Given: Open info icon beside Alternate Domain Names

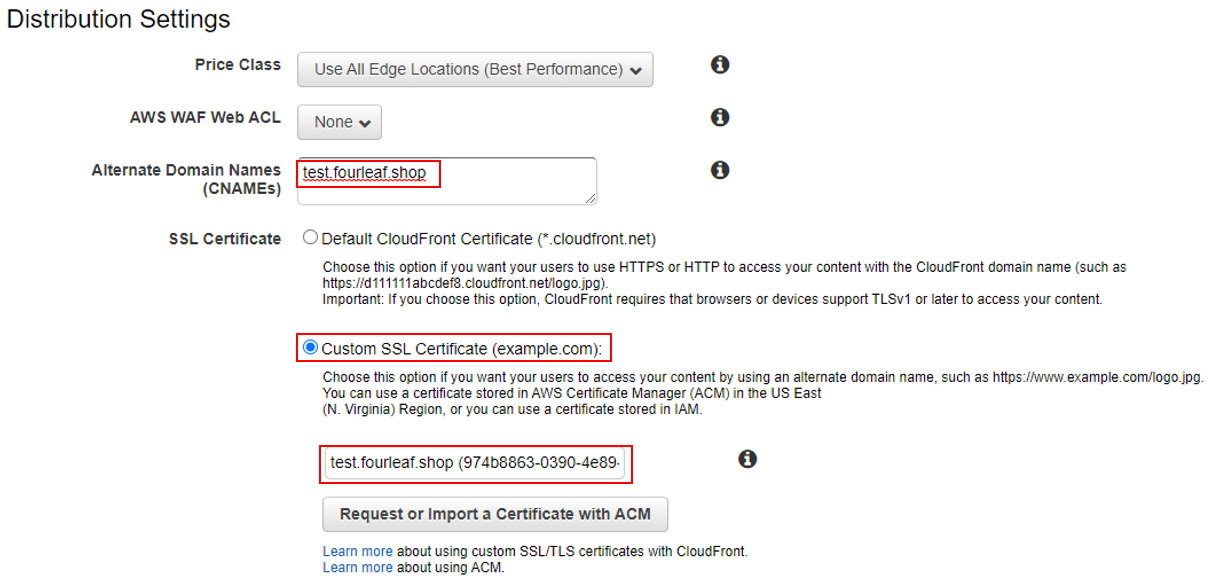Looking at the screenshot, I should pos(719,170).
